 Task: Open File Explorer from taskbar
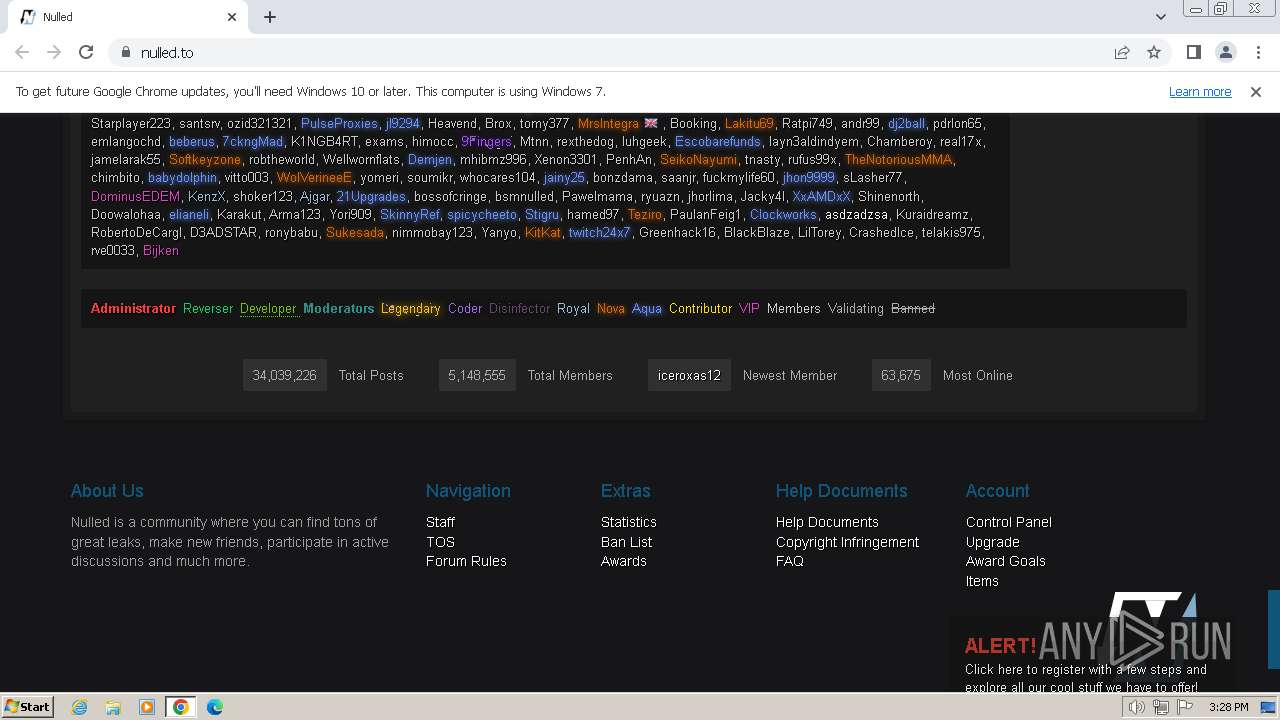113,707
